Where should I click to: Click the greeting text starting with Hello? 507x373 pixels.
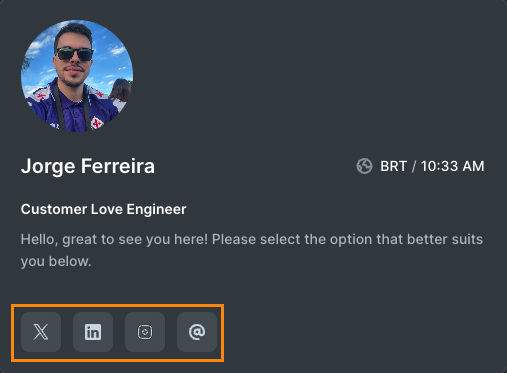252,250
